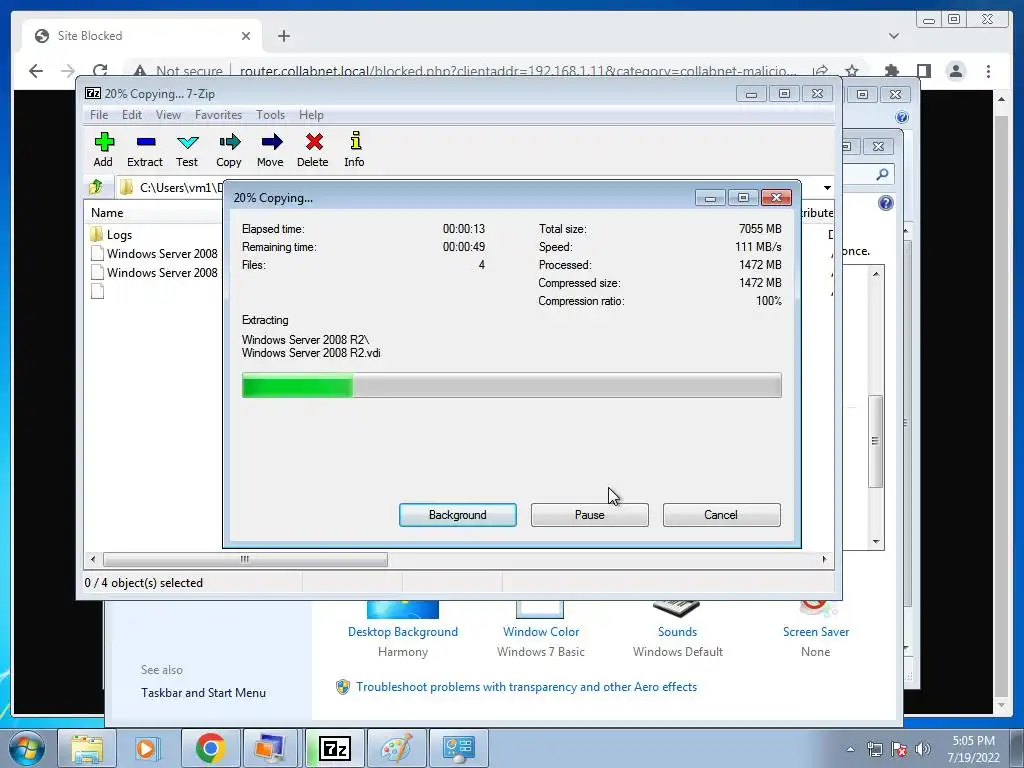
Task: Open a new Chrome tab
Action: point(283,36)
